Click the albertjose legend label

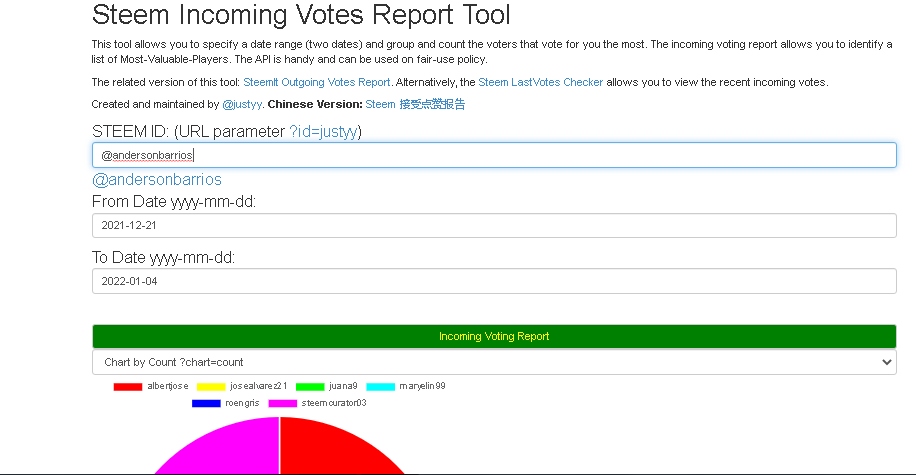[x=168, y=386]
